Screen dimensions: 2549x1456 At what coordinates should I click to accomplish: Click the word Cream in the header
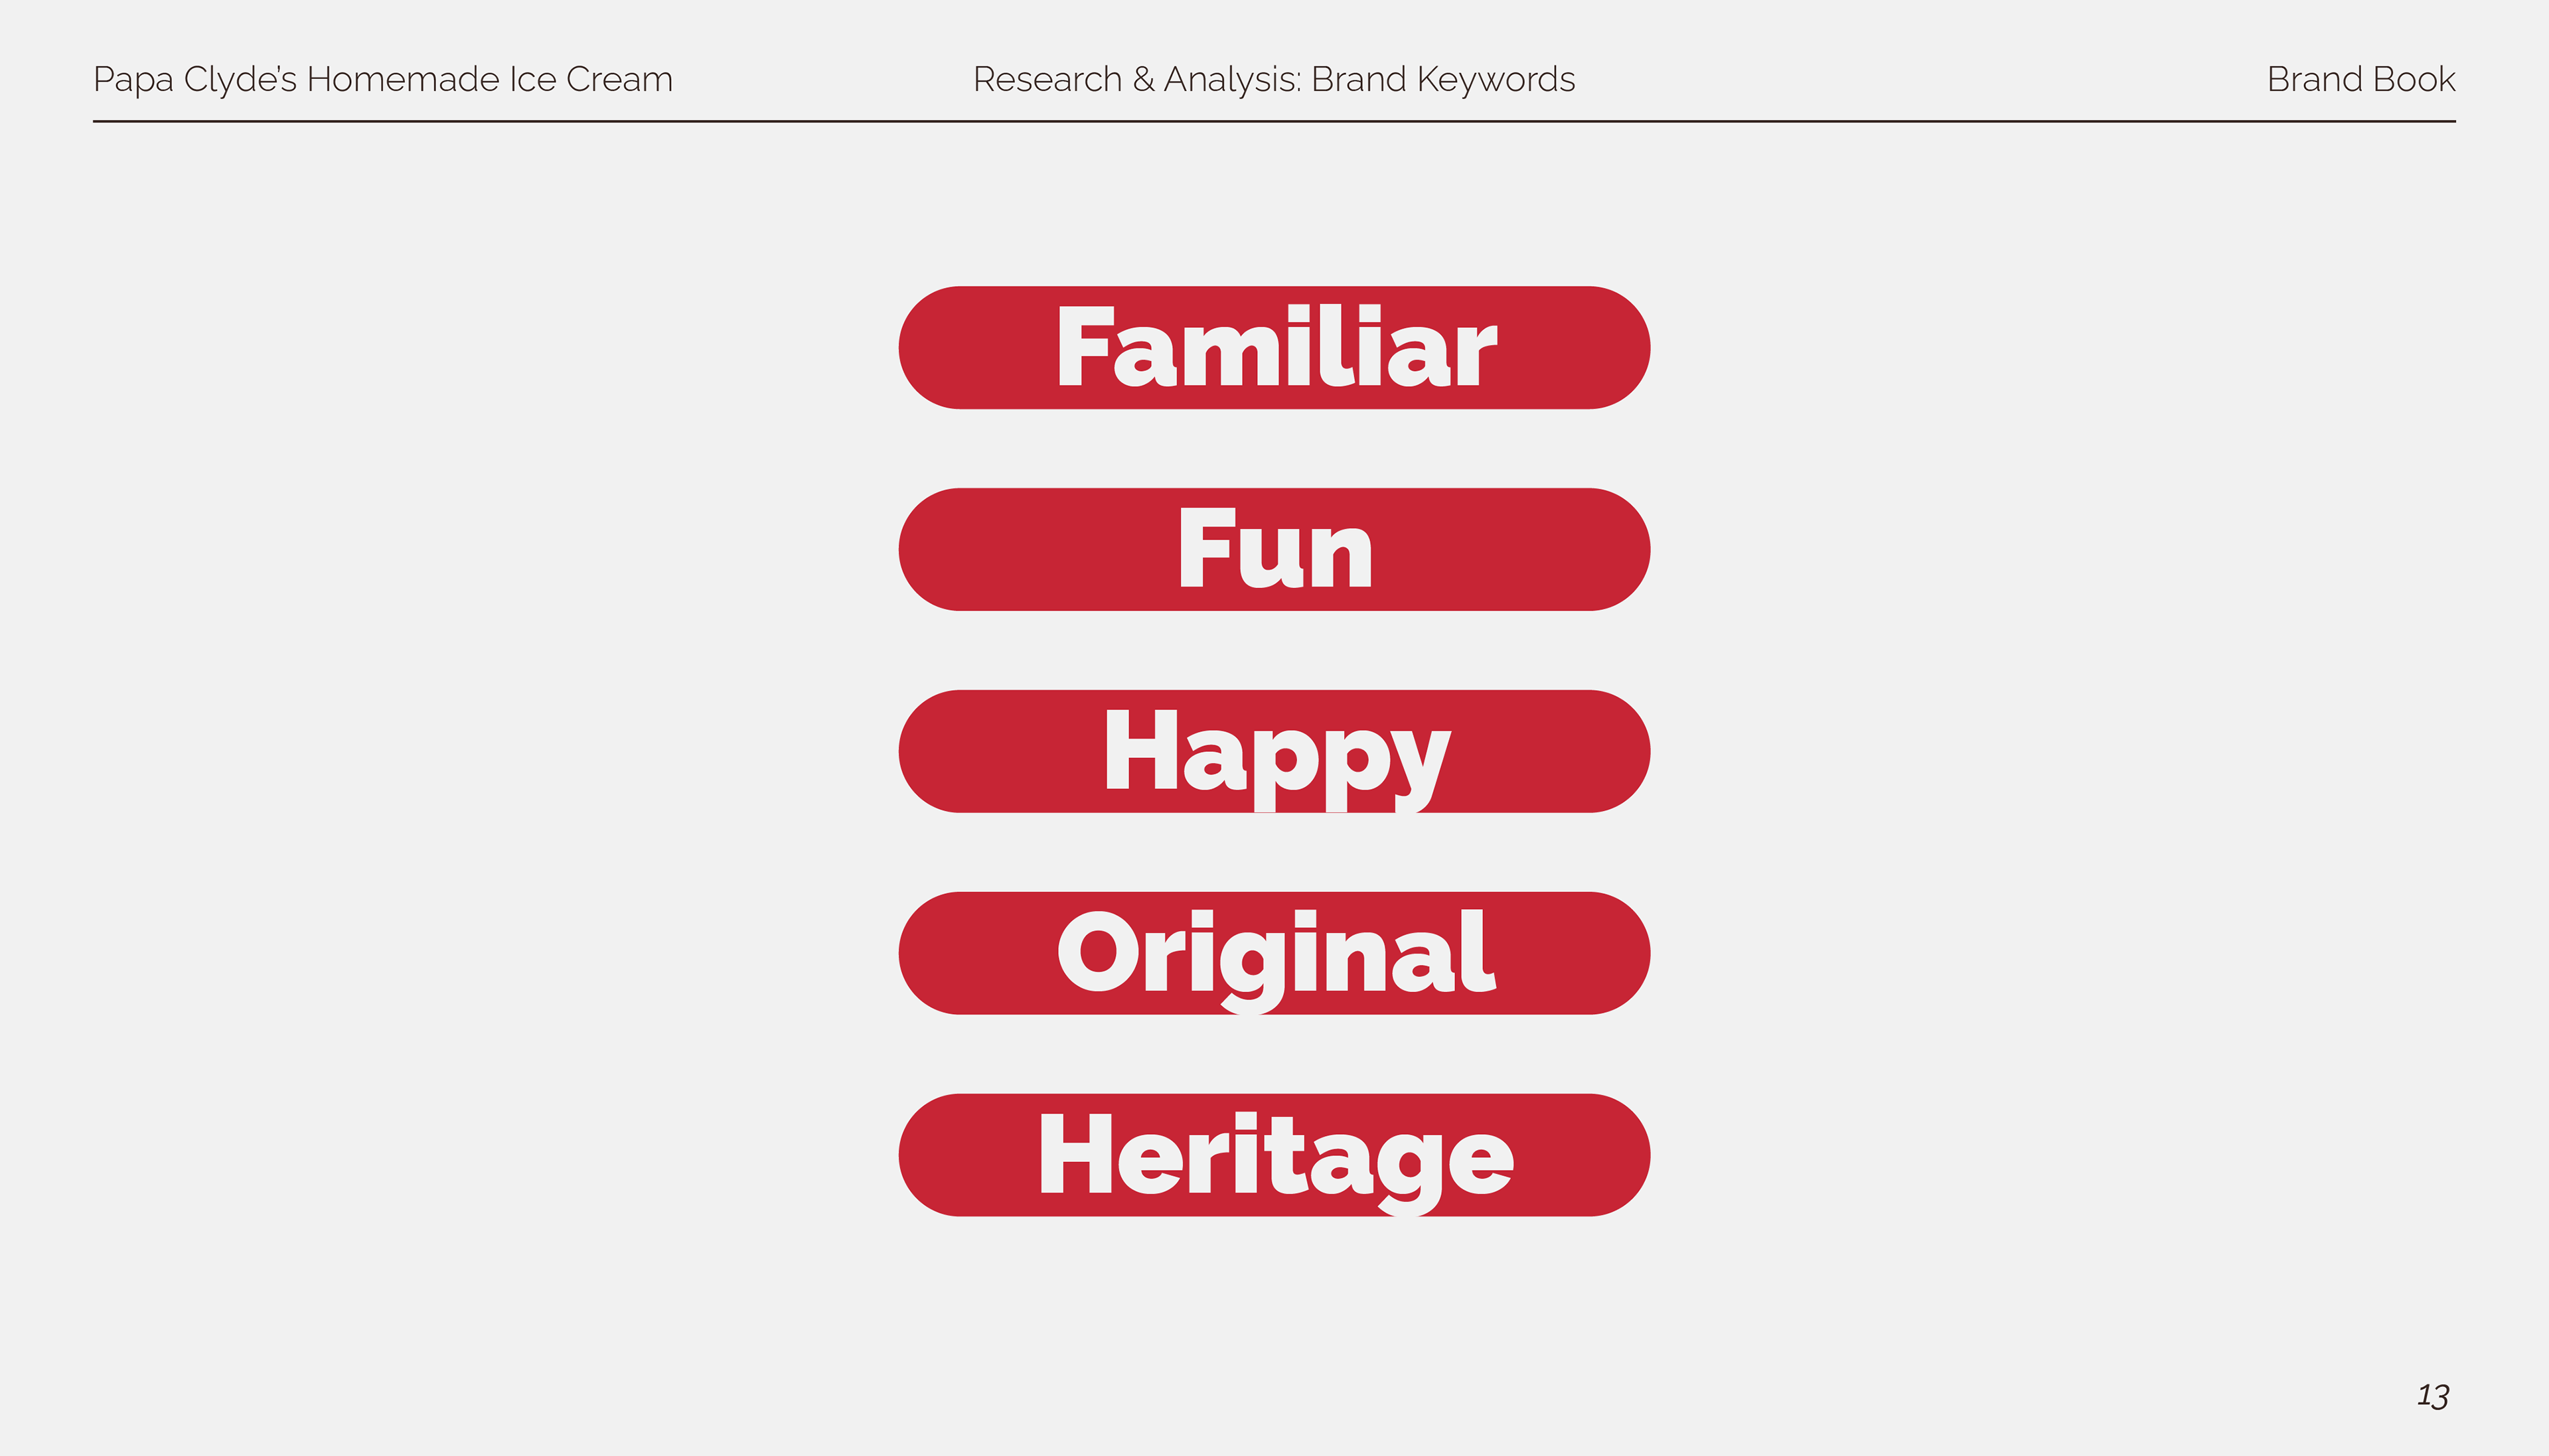(x=619, y=79)
